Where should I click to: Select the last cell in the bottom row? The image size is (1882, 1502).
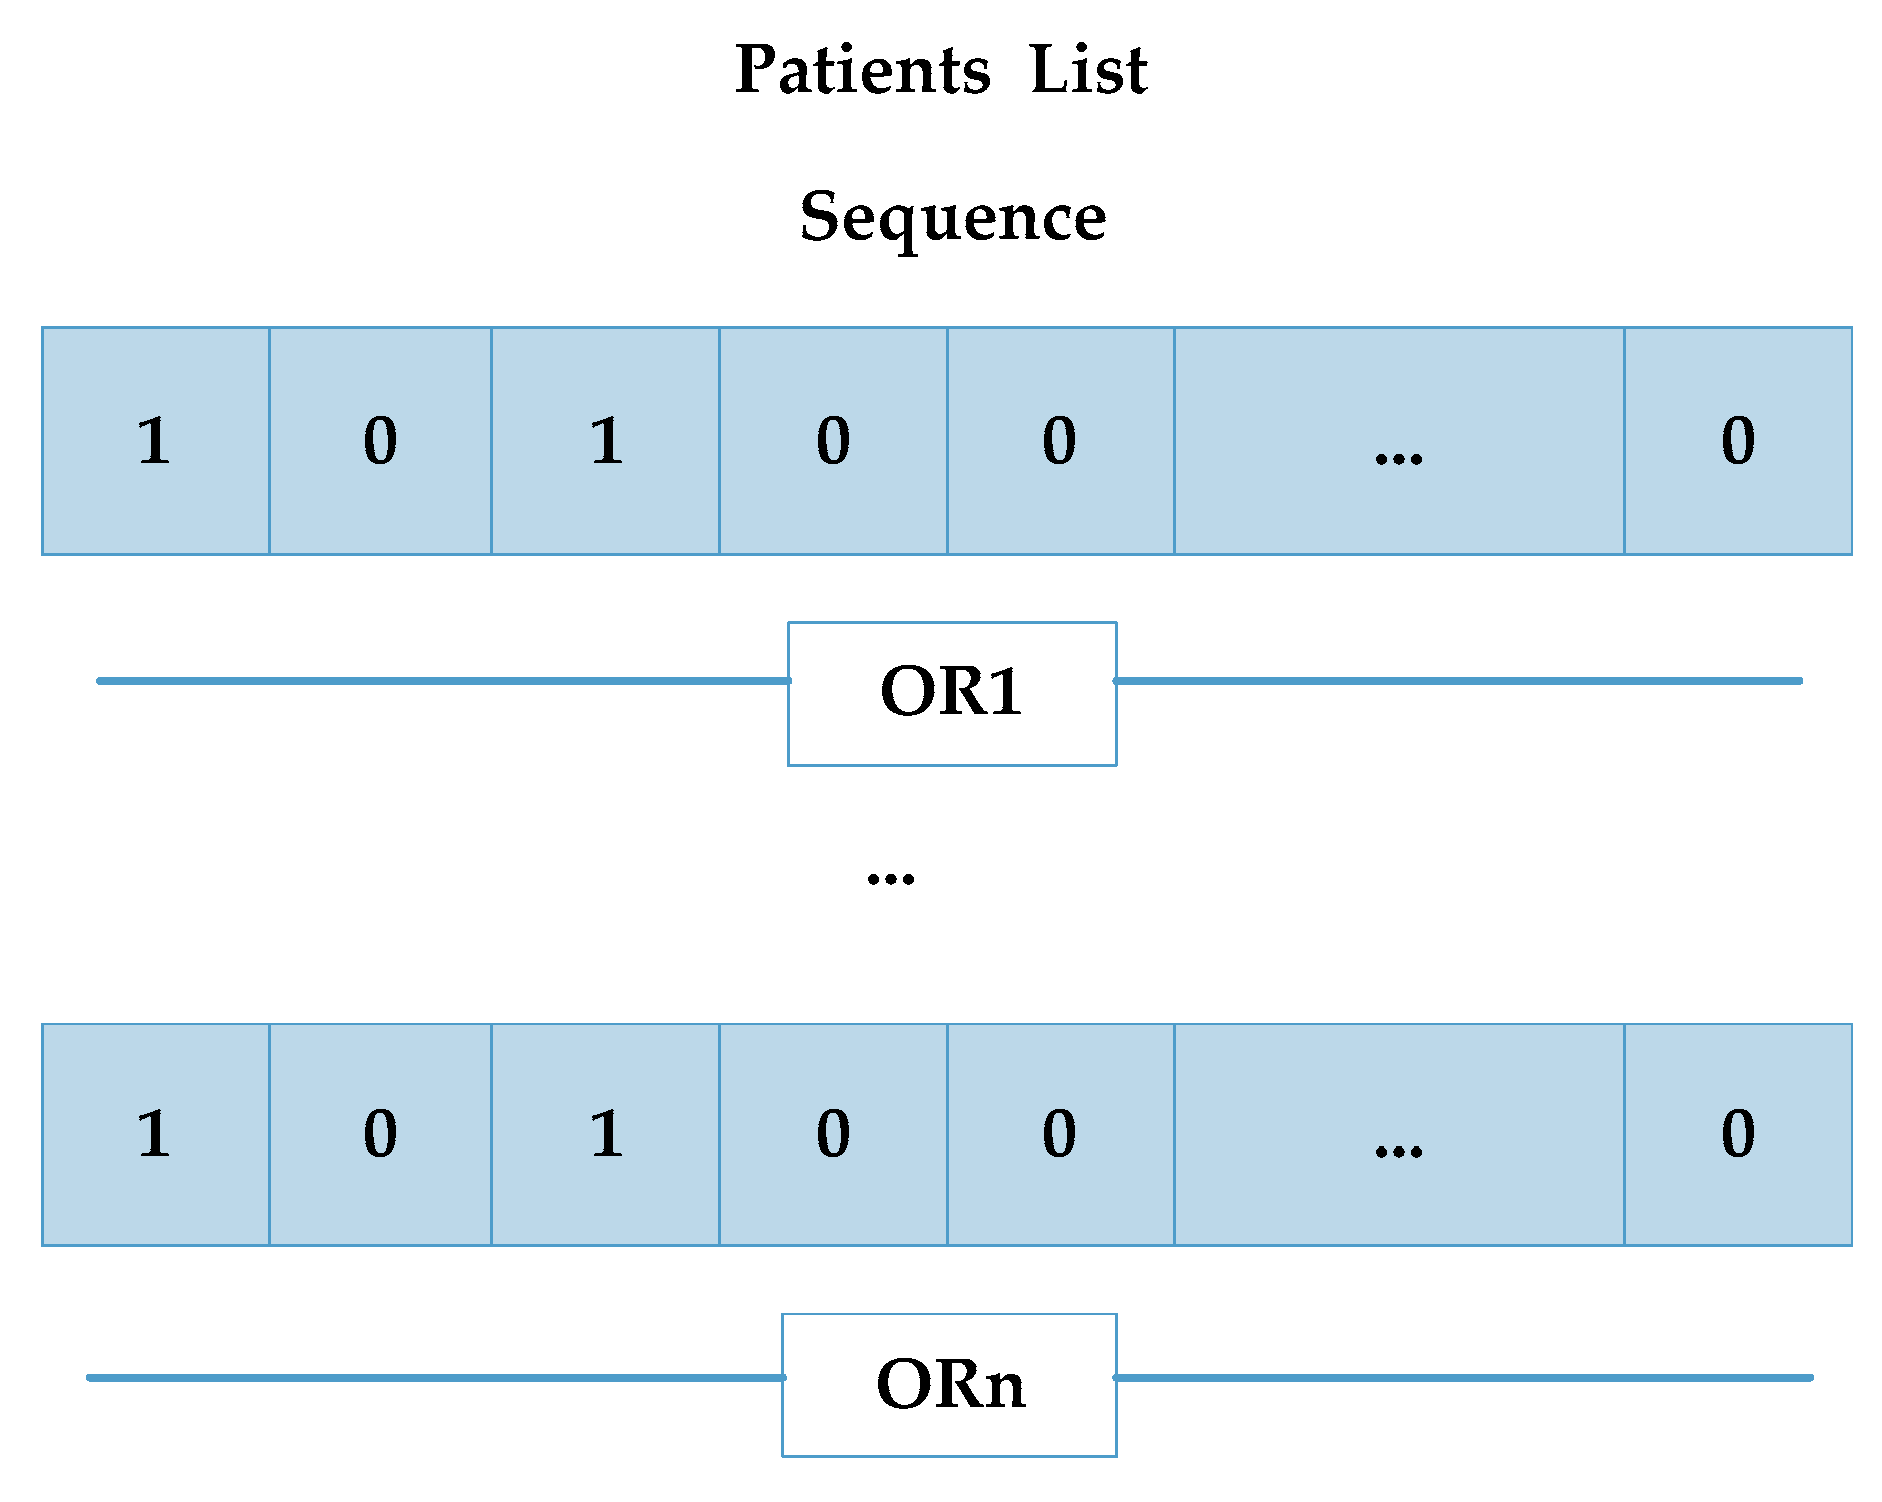point(1738,1135)
